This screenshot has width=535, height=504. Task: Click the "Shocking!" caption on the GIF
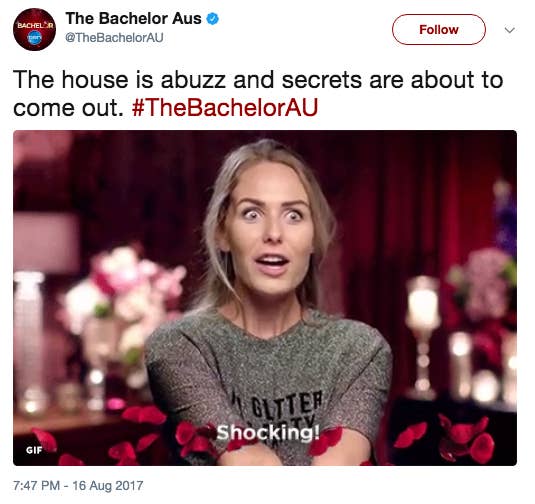click(269, 433)
